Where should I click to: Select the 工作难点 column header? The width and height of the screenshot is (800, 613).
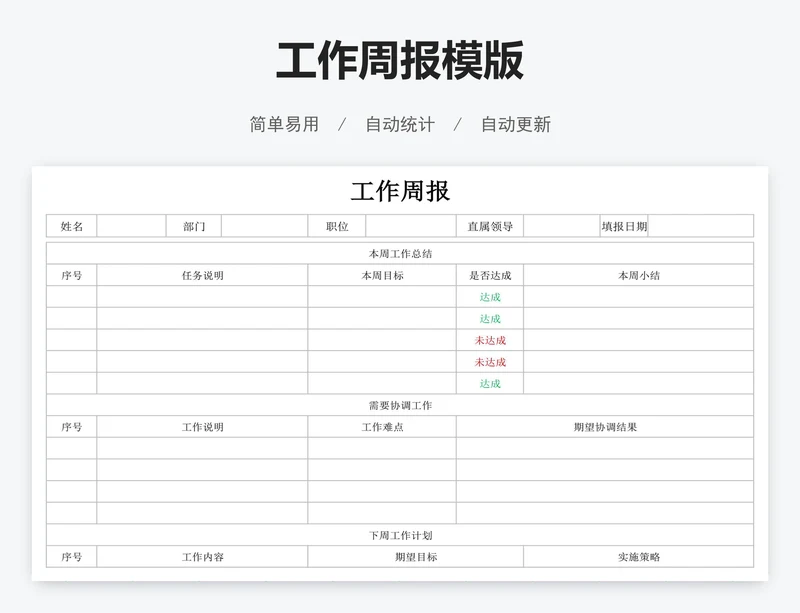tap(382, 427)
